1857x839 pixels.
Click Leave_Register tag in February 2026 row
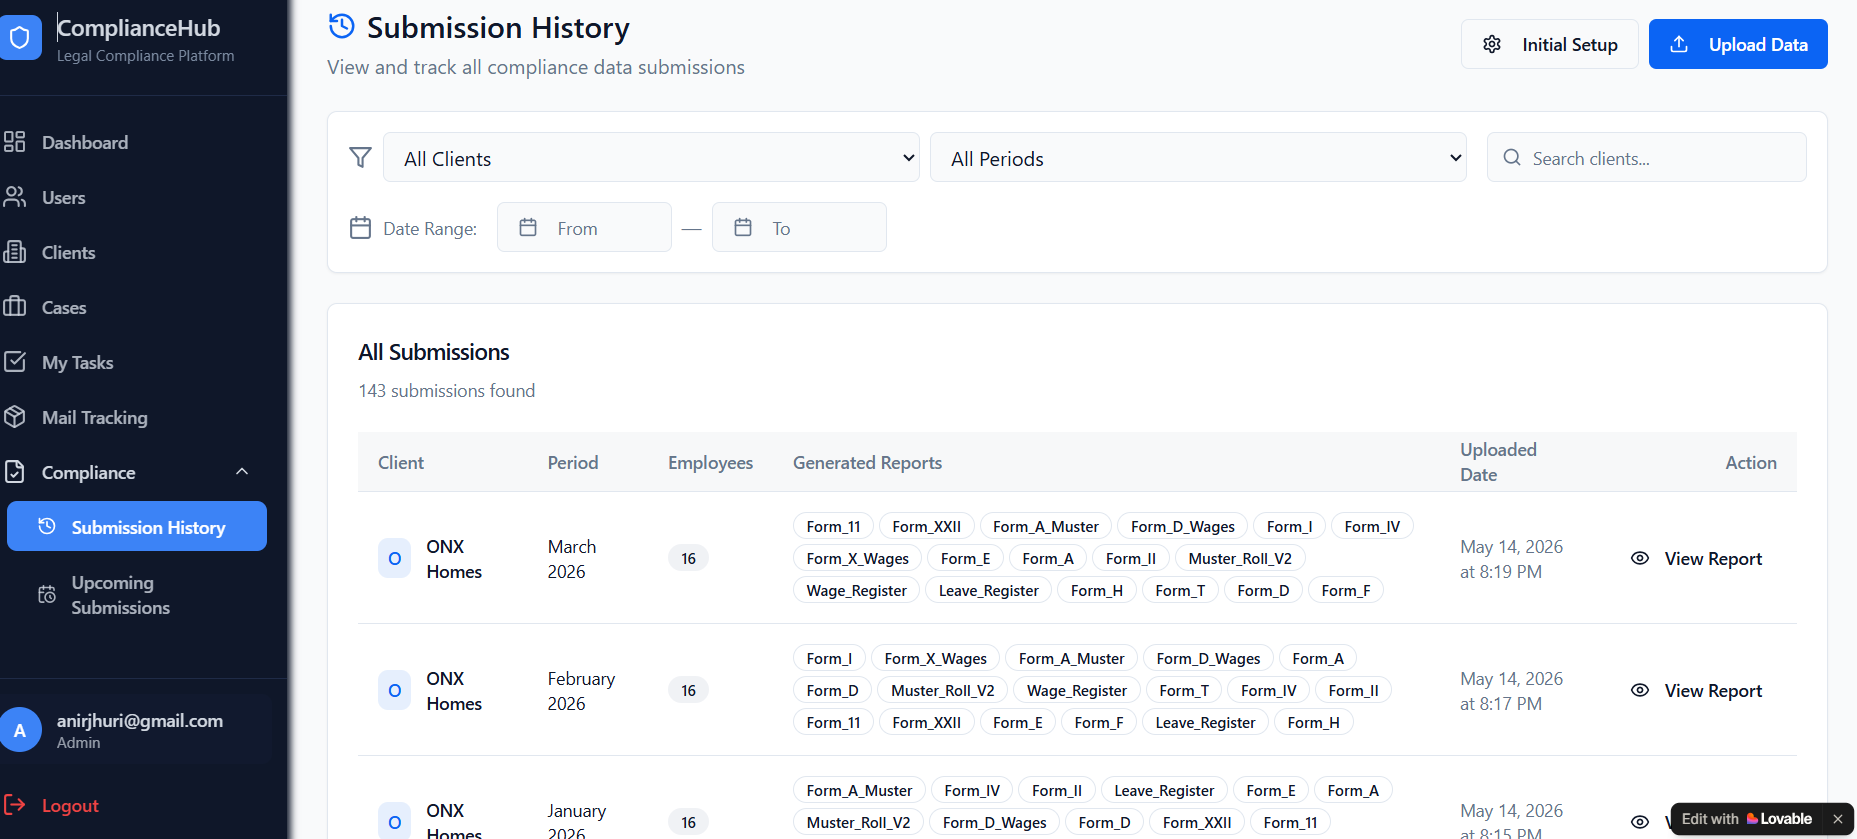click(1205, 722)
